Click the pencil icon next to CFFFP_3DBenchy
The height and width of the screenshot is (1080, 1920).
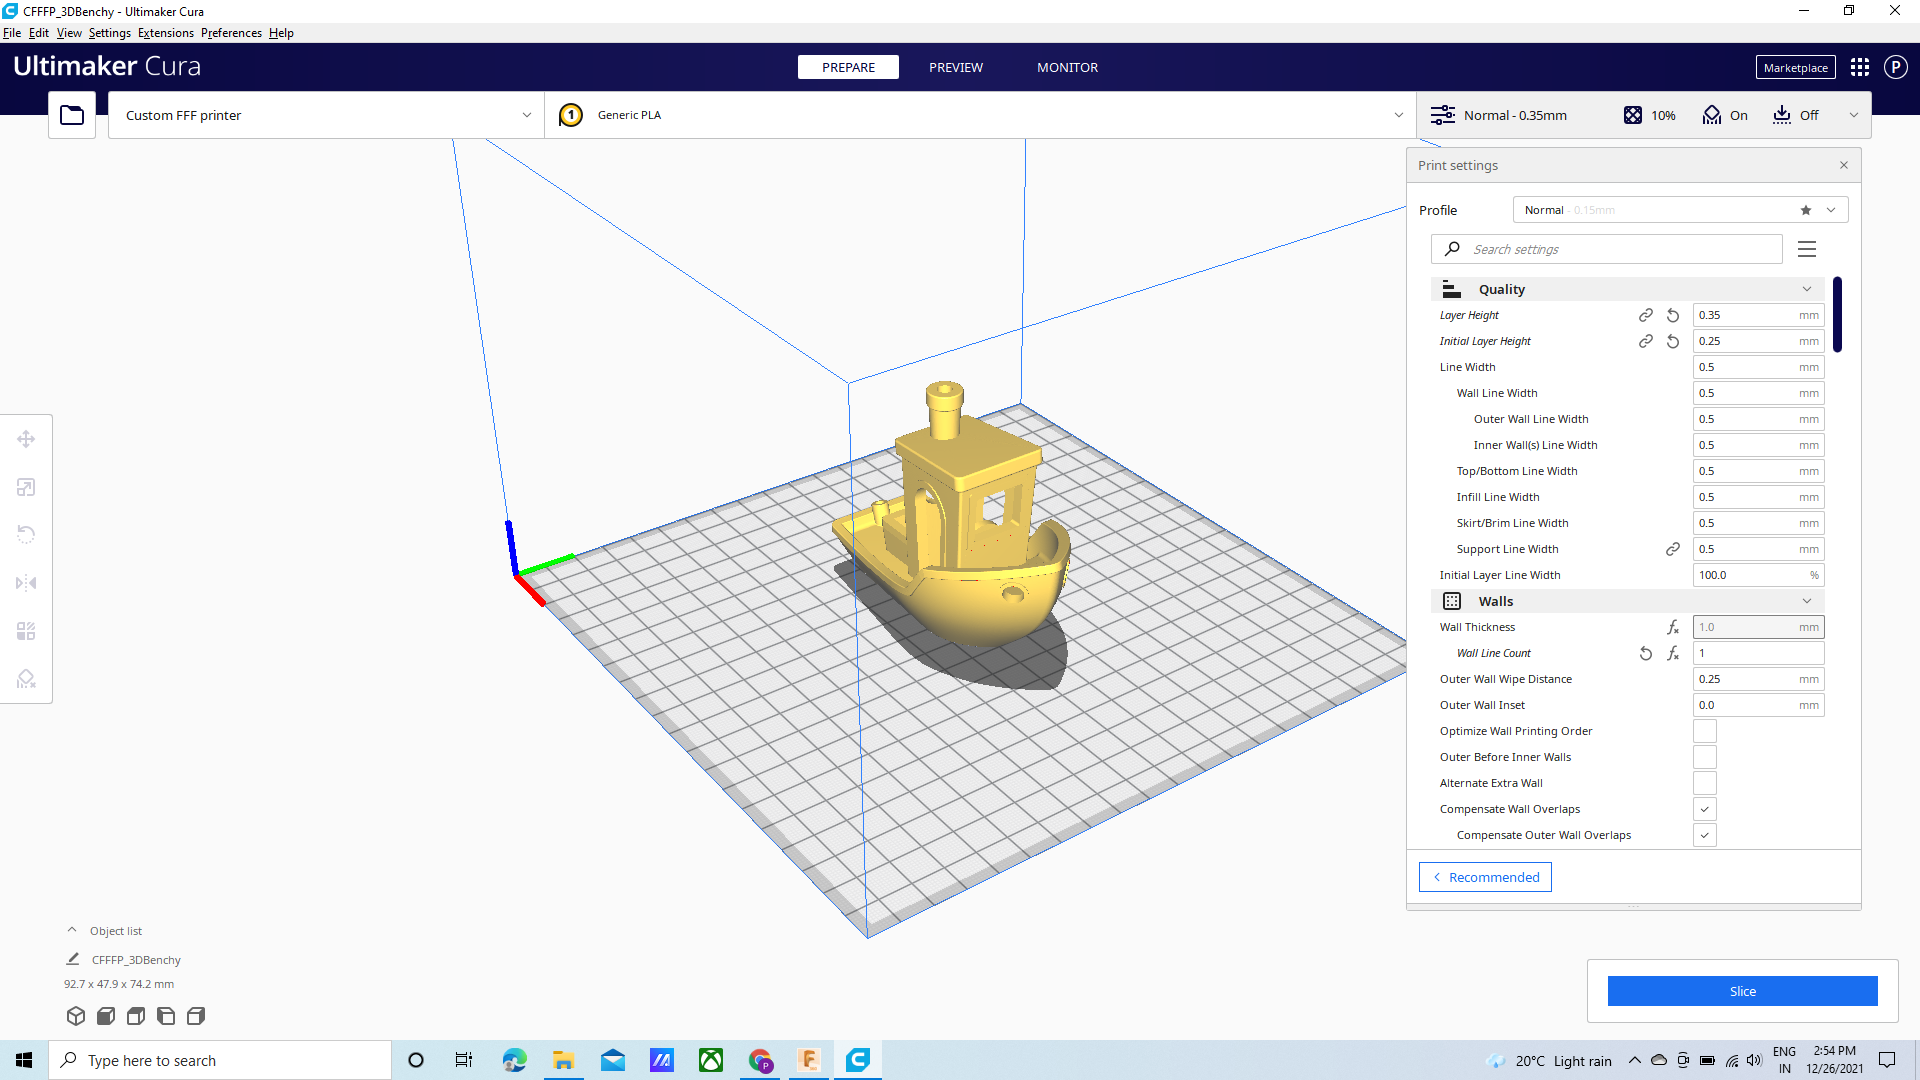[x=72, y=959]
